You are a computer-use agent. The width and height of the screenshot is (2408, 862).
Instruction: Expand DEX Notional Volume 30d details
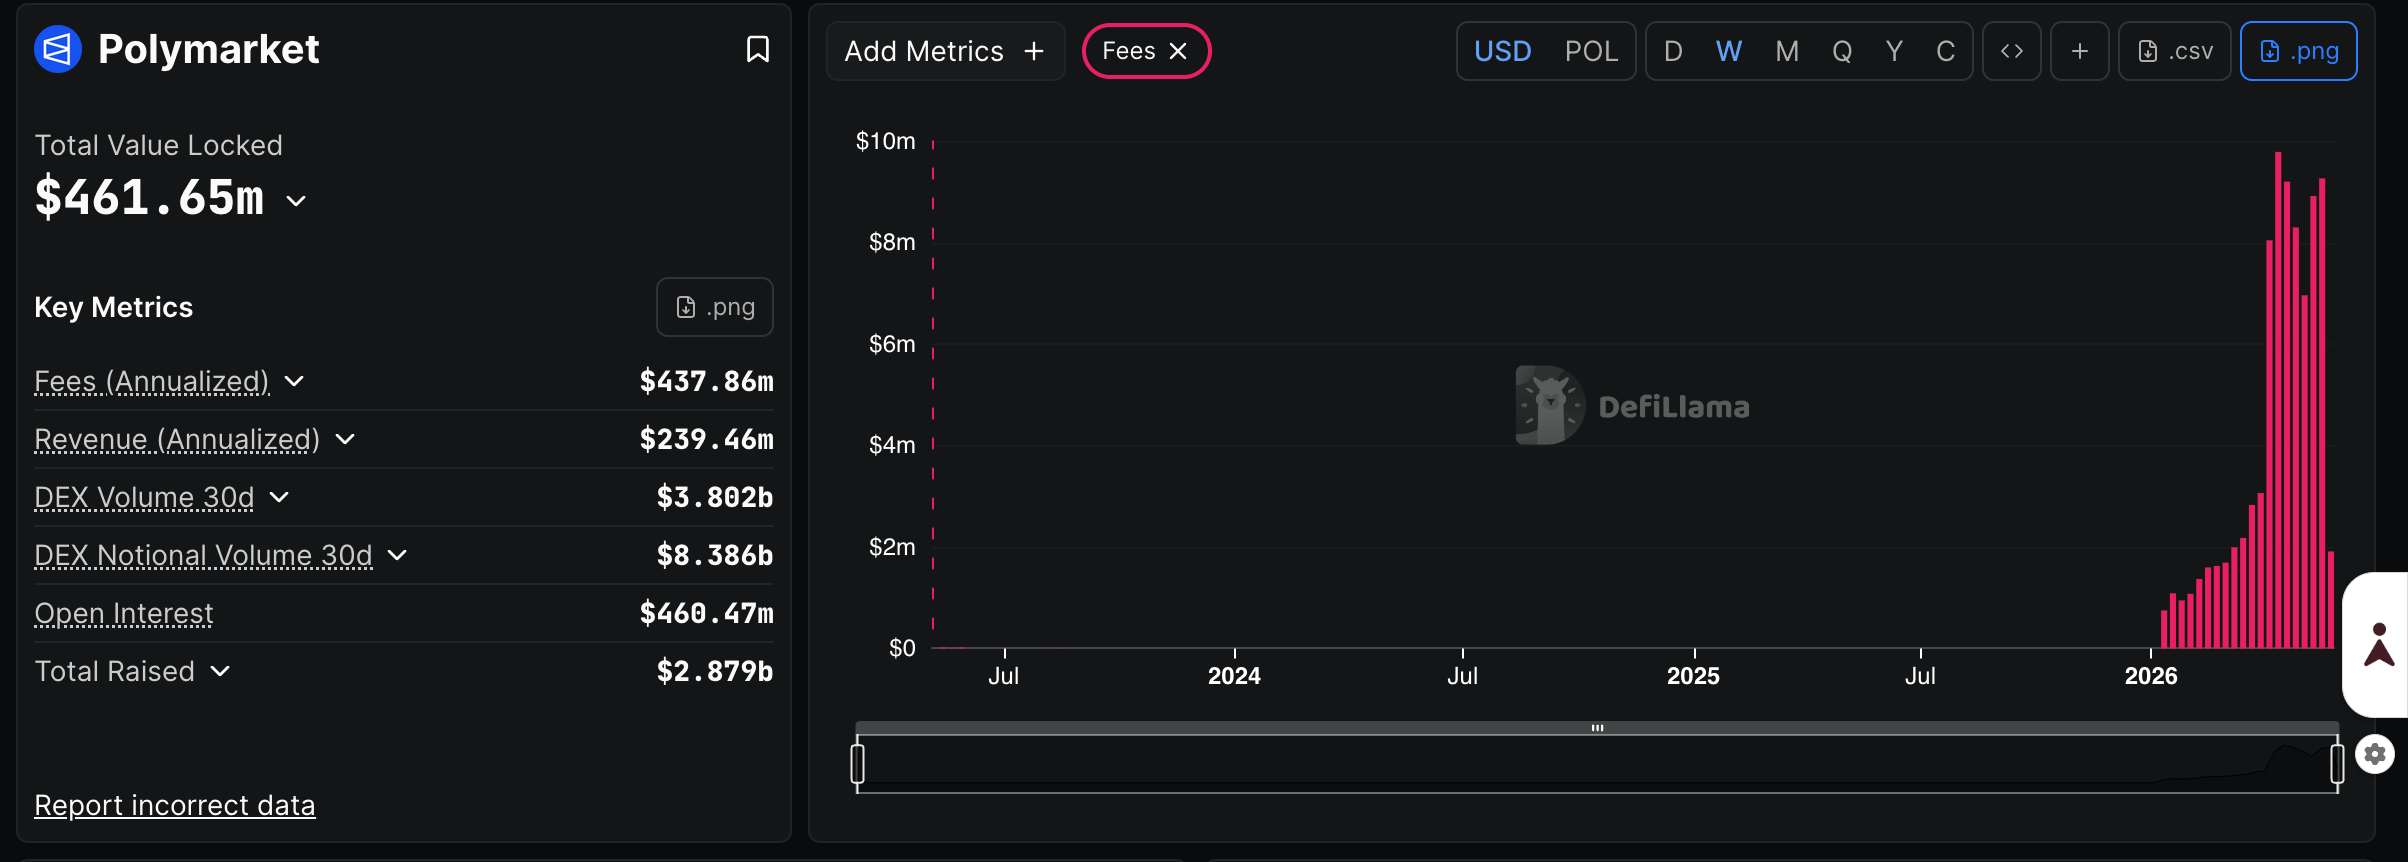(397, 555)
